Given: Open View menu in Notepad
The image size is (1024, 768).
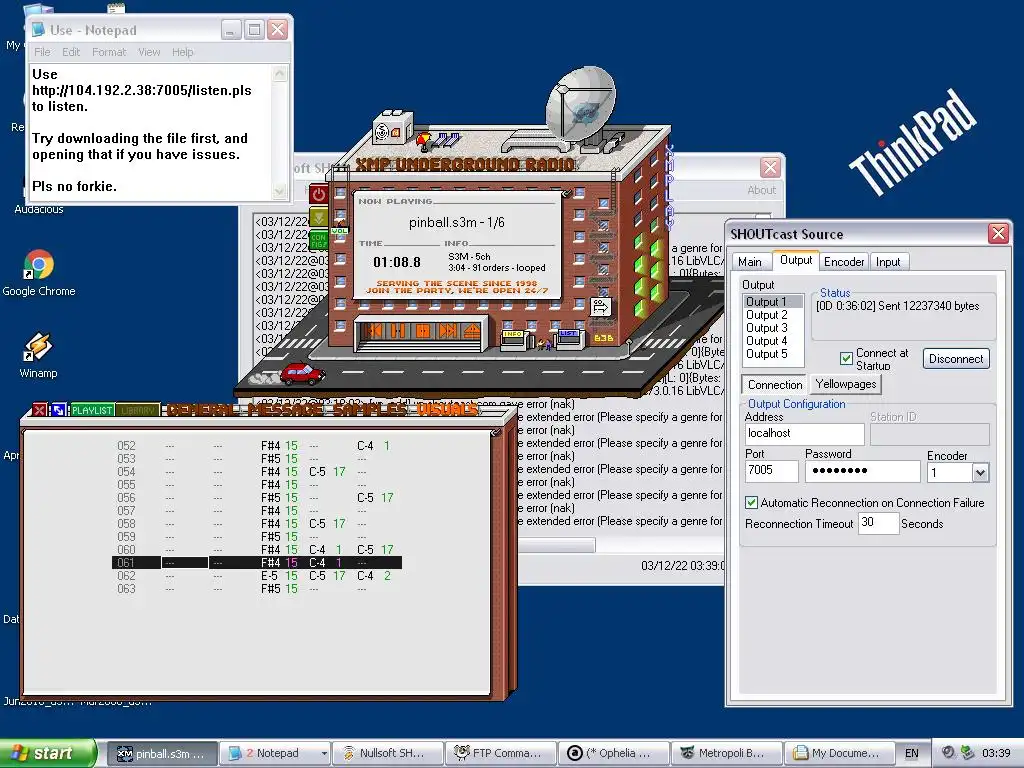Looking at the screenshot, I should (x=149, y=52).
